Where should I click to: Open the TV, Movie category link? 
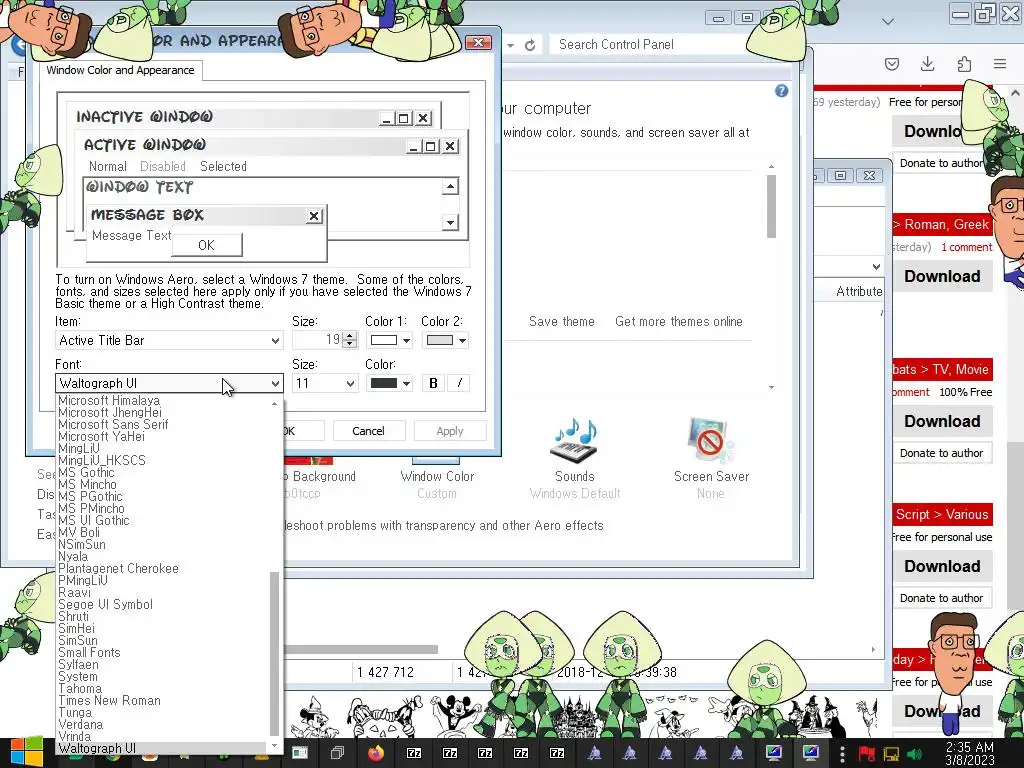pos(960,370)
